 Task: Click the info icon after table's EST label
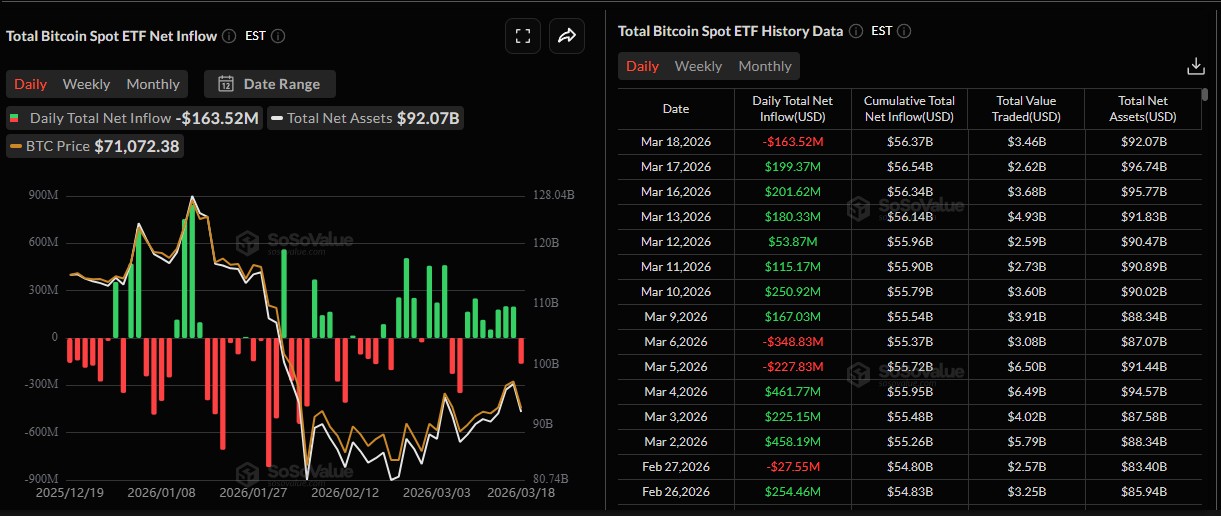906,31
